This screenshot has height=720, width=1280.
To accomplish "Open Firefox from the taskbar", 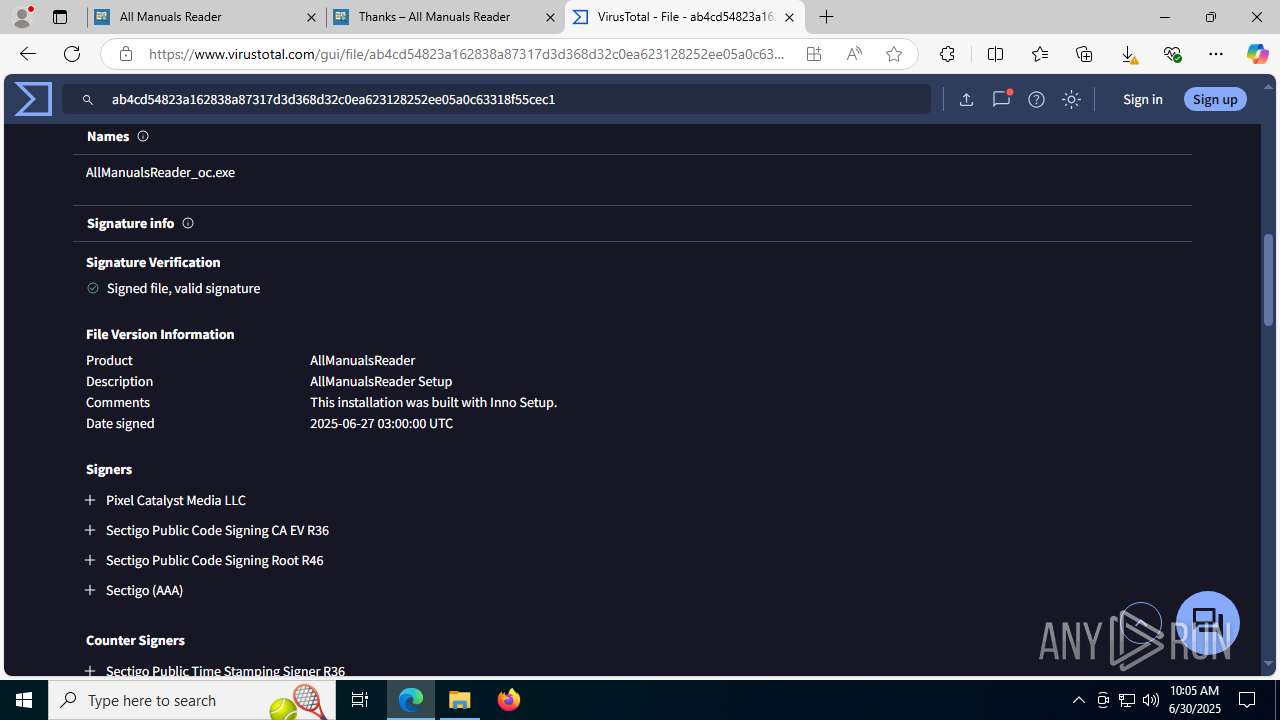I will pos(508,700).
